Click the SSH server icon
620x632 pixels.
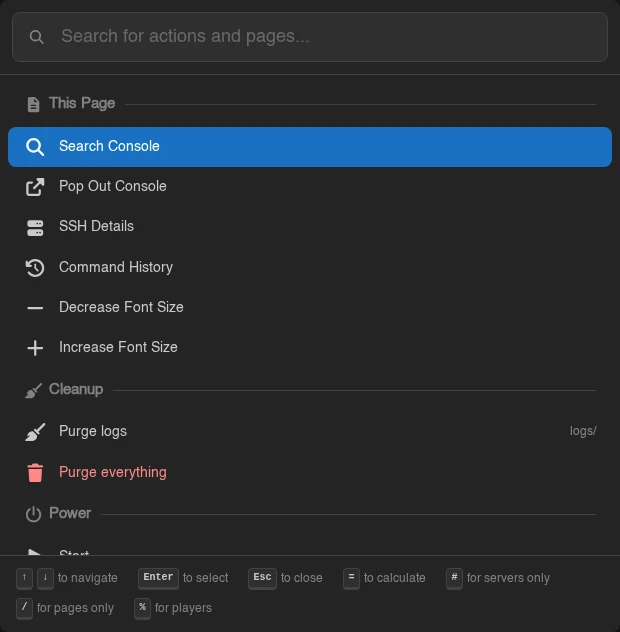[x=35, y=228]
